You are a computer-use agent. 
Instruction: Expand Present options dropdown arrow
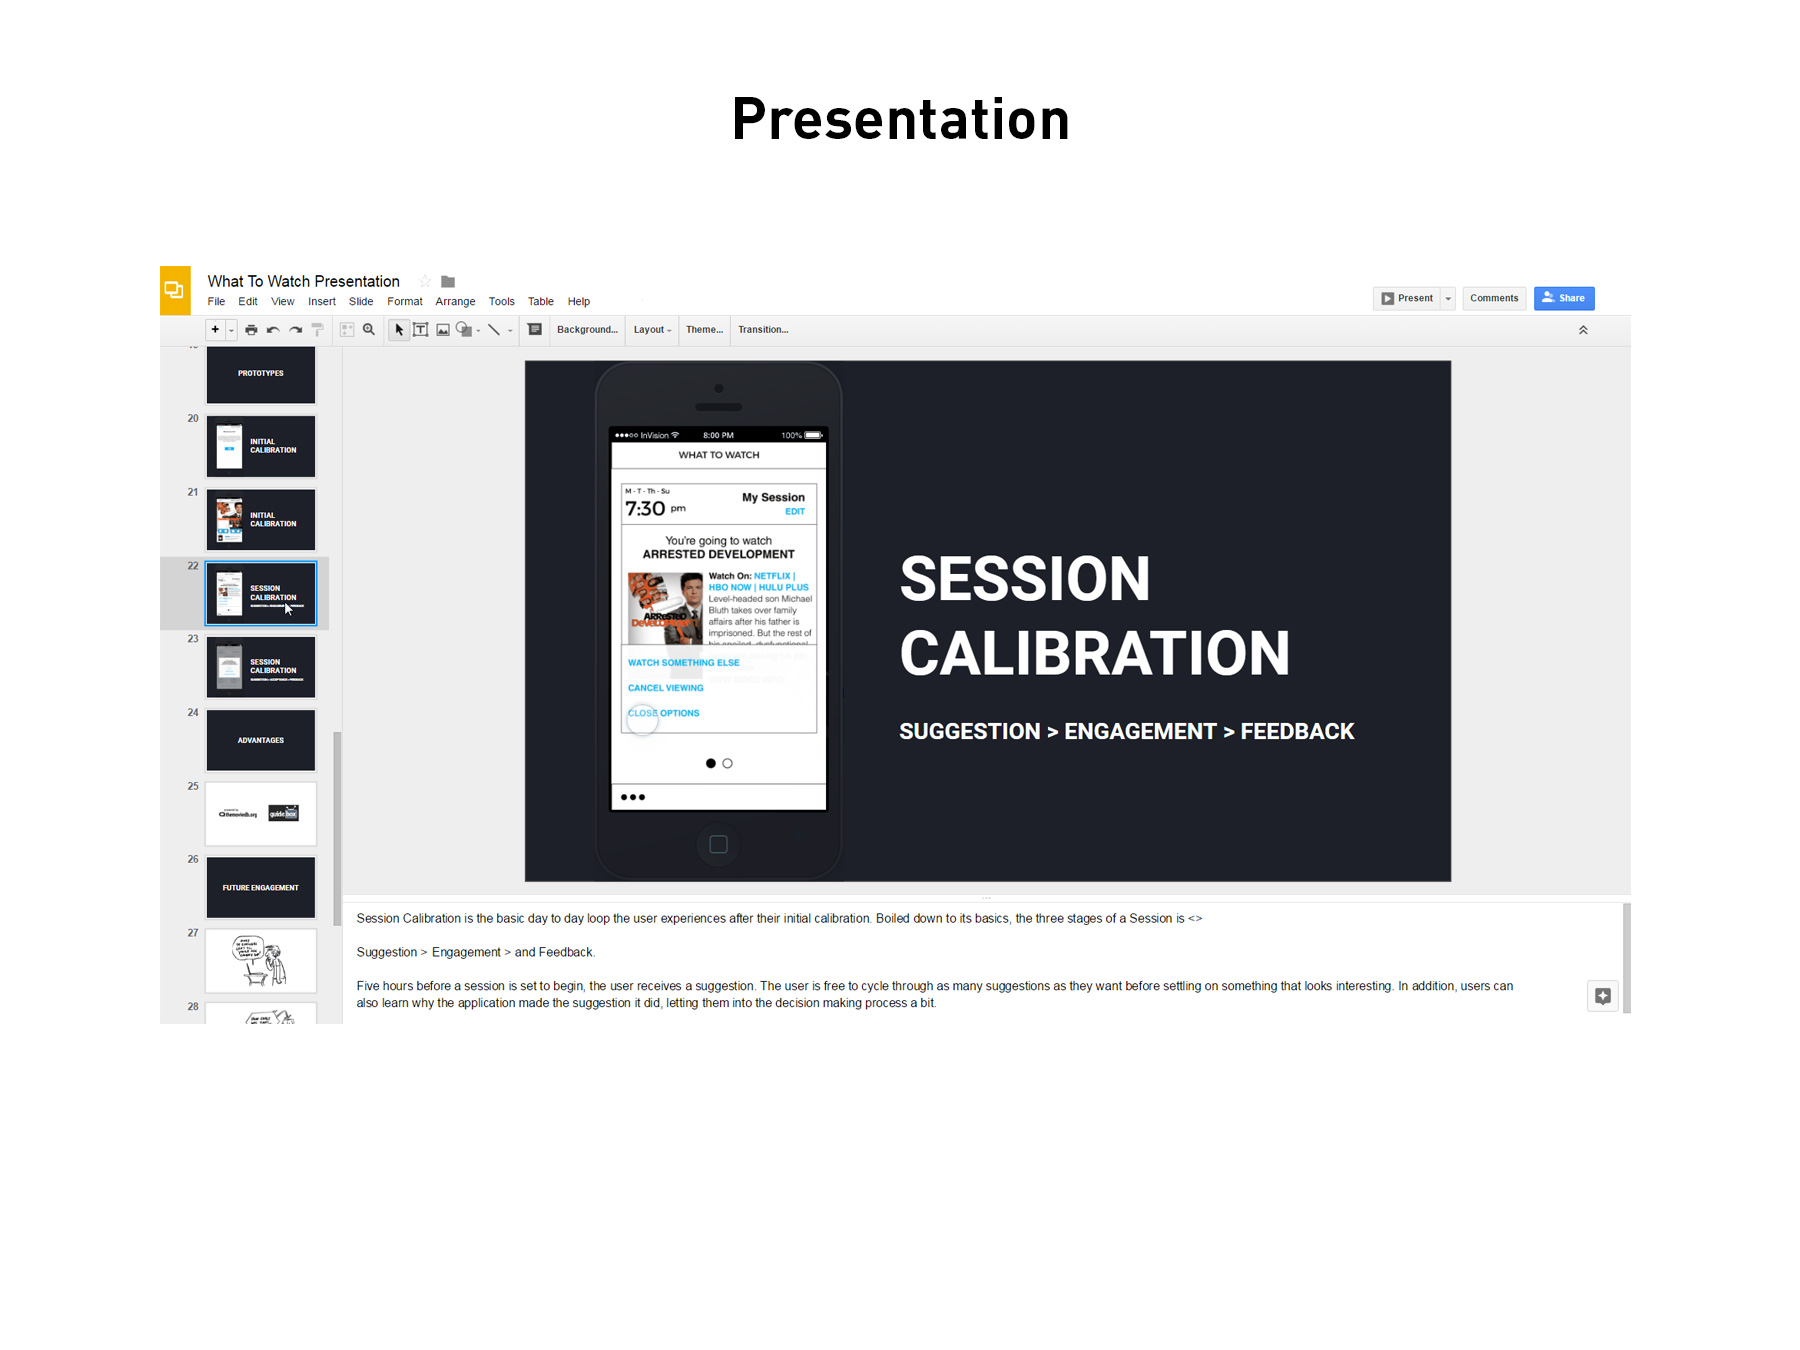click(1448, 298)
